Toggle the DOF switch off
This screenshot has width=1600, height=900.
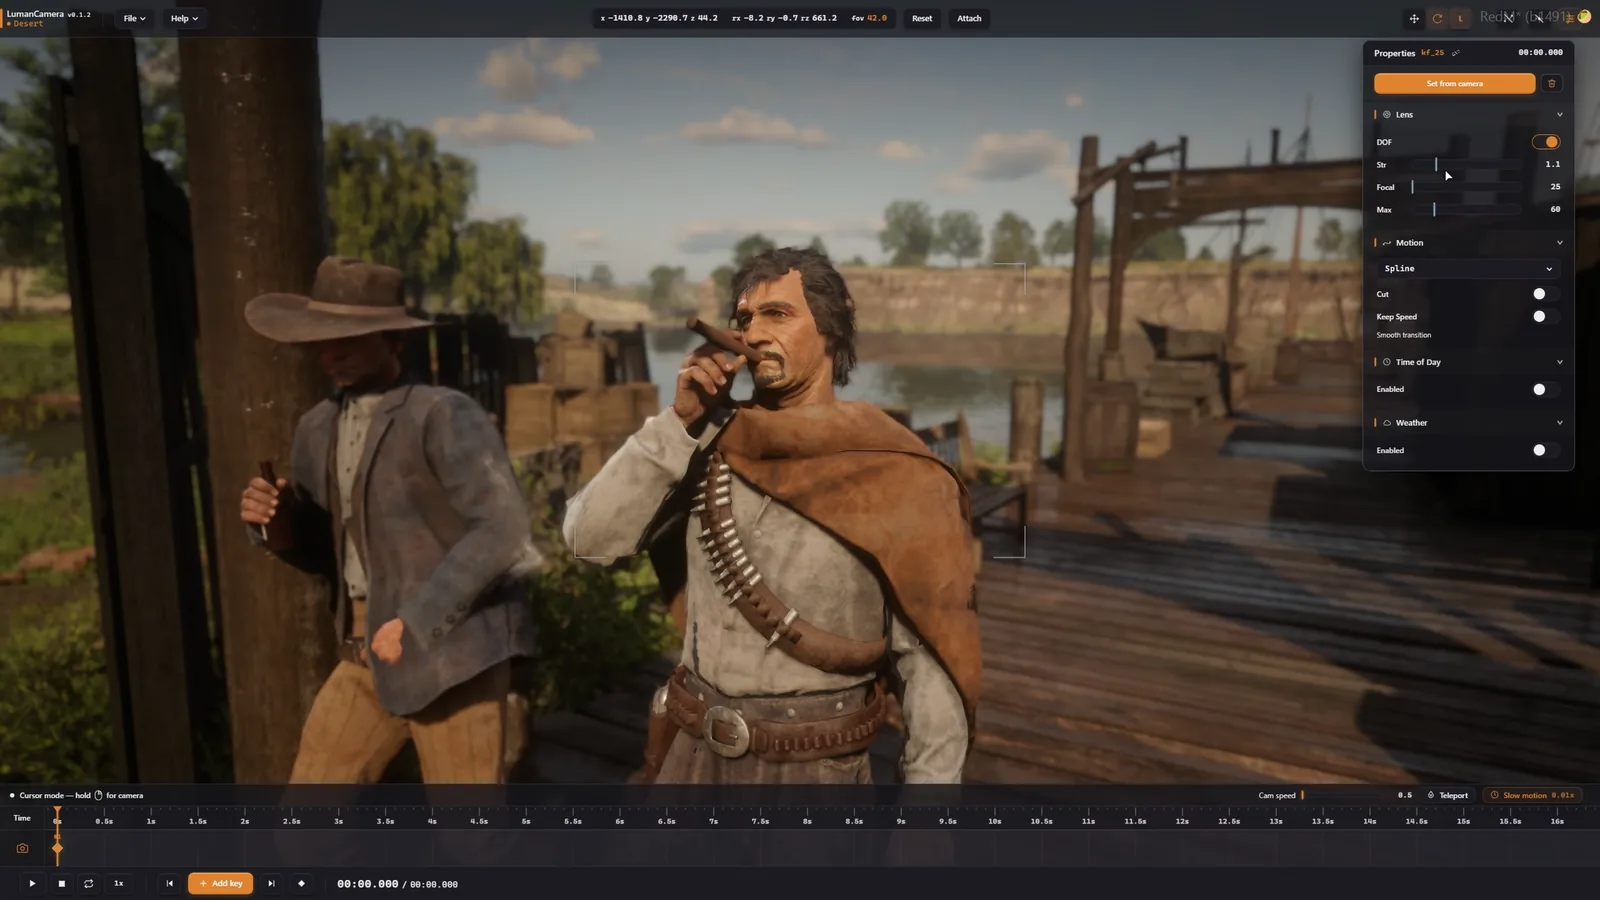pyautogui.click(x=1545, y=142)
